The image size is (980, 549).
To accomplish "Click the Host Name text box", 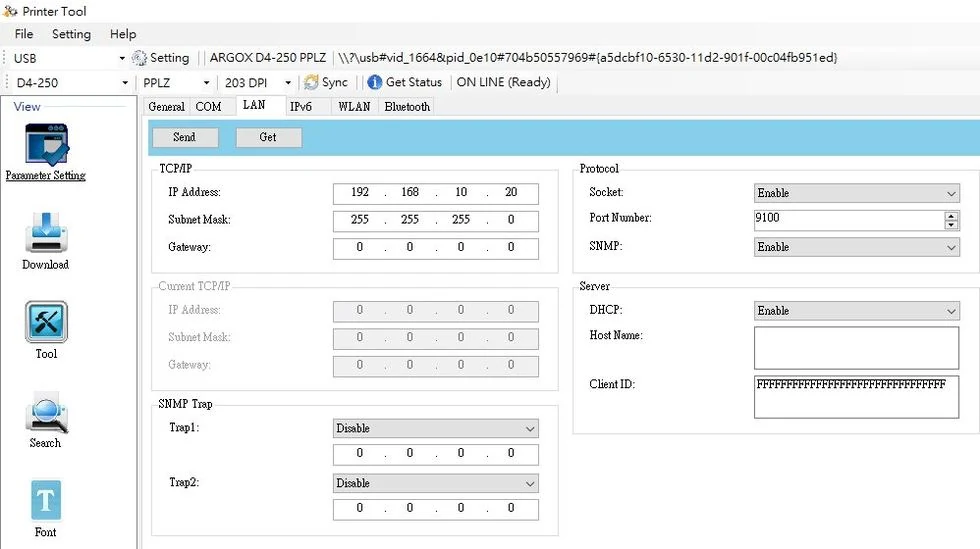I will tap(856, 348).
